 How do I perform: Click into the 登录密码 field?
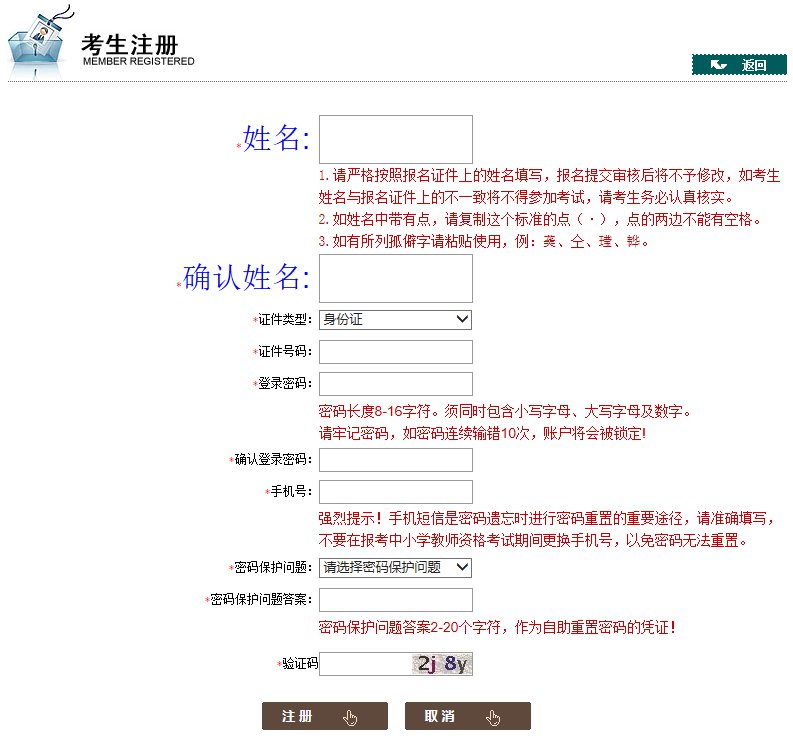tap(395, 384)
